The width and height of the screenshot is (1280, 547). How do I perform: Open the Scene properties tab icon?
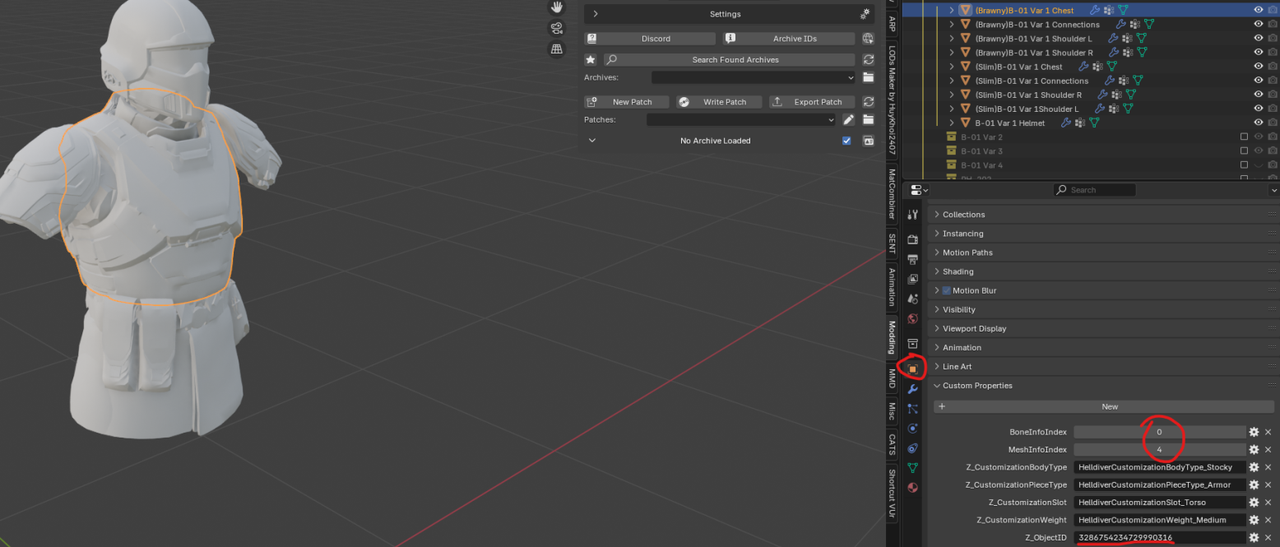coord(912,299)
